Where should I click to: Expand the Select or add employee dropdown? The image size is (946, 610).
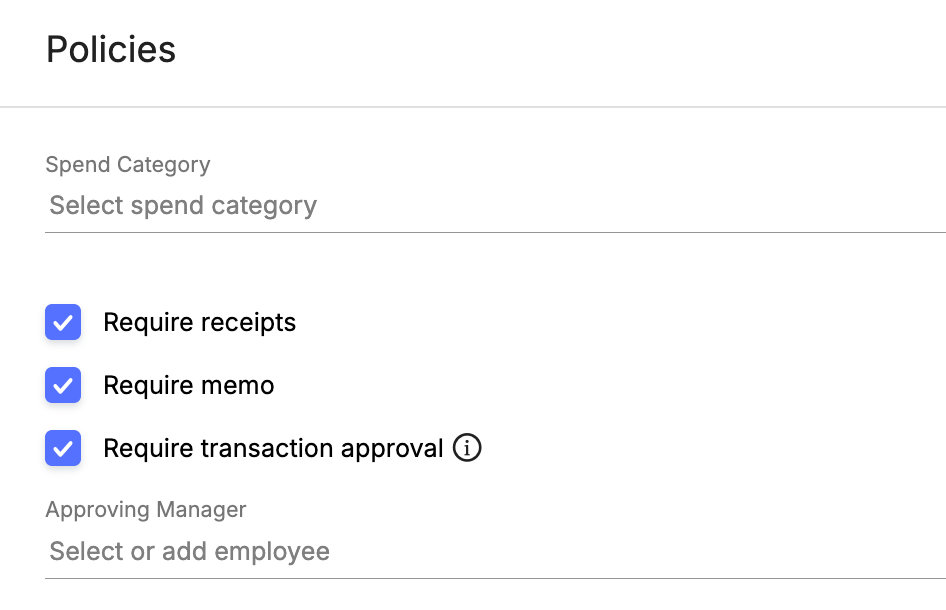click(x=495, y=551)
